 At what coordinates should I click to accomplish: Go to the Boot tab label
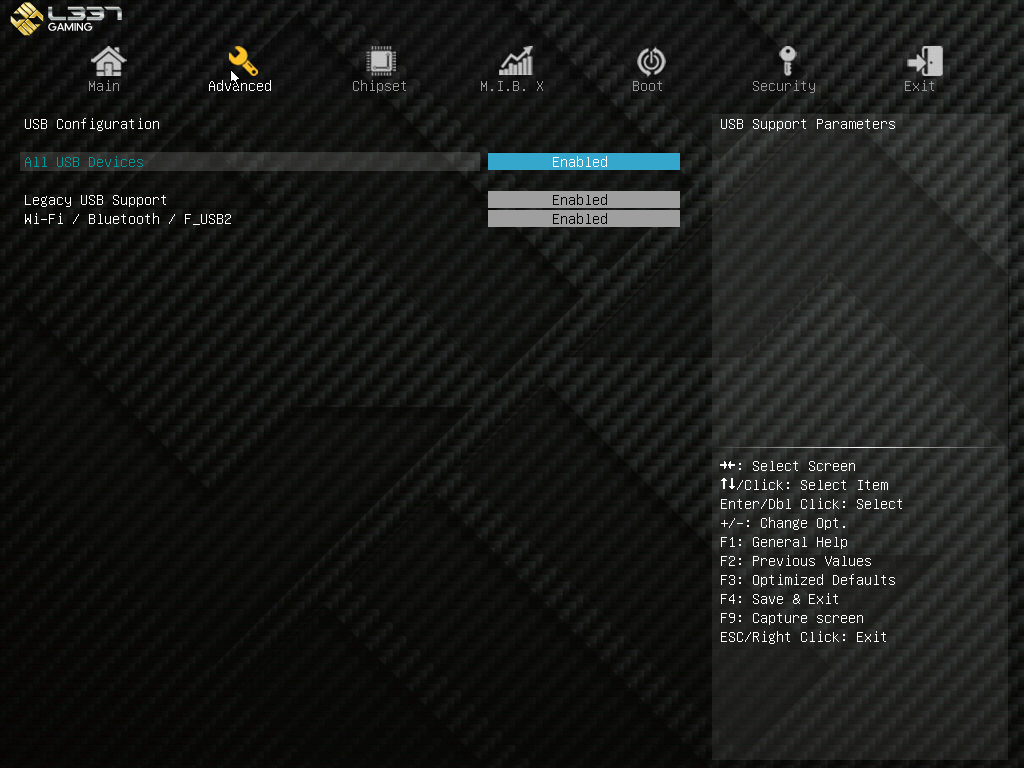pyautogui.click(x=647, y=86)
